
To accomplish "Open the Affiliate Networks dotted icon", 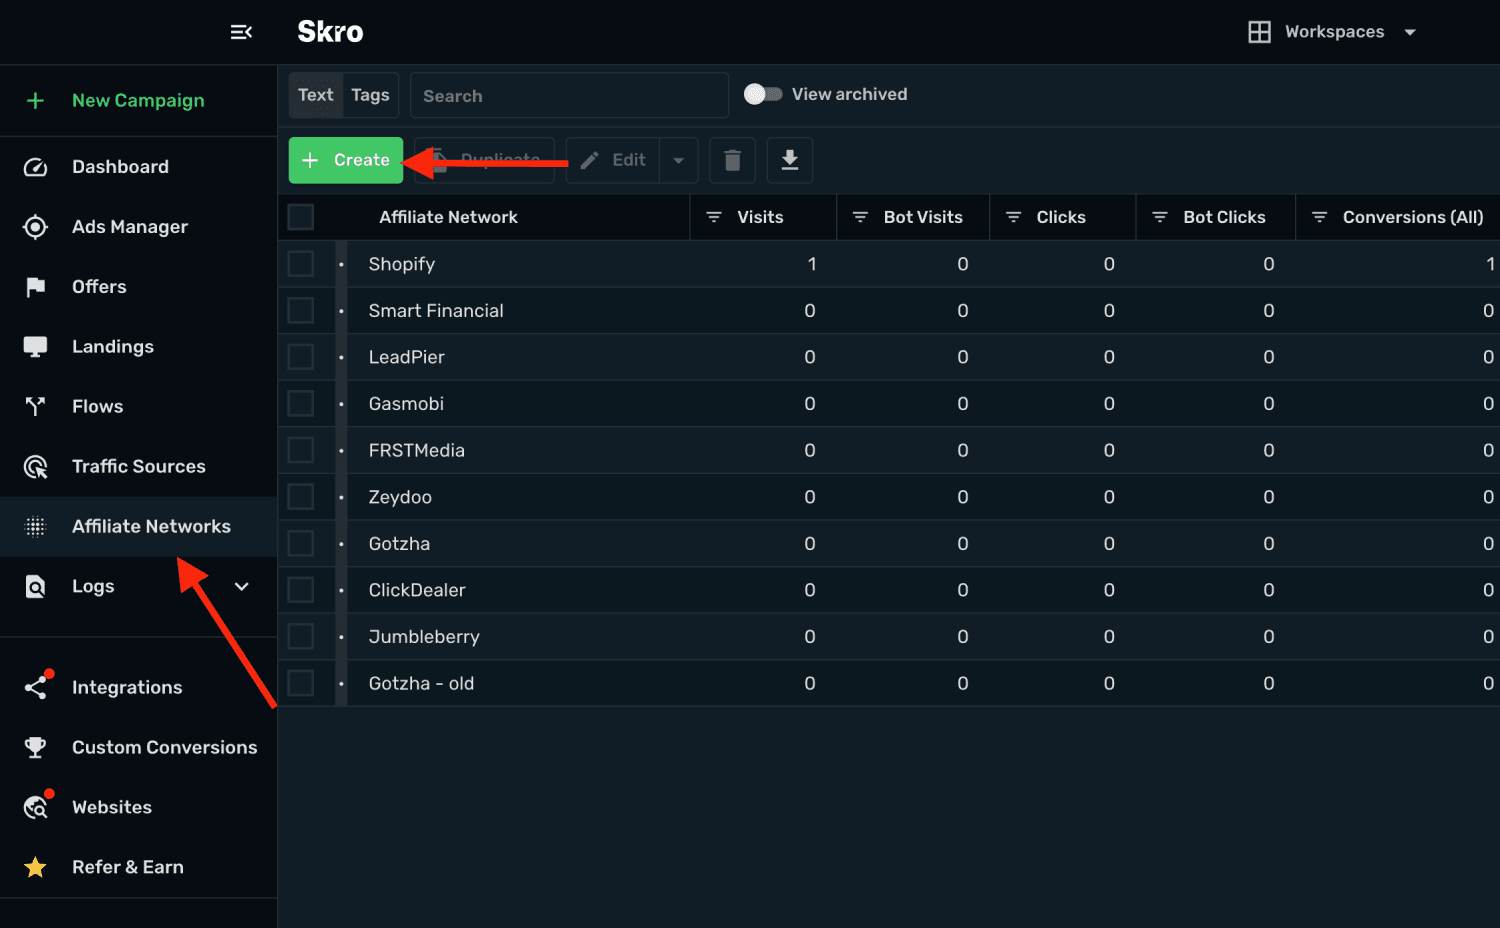I will [x=35, y=526].
